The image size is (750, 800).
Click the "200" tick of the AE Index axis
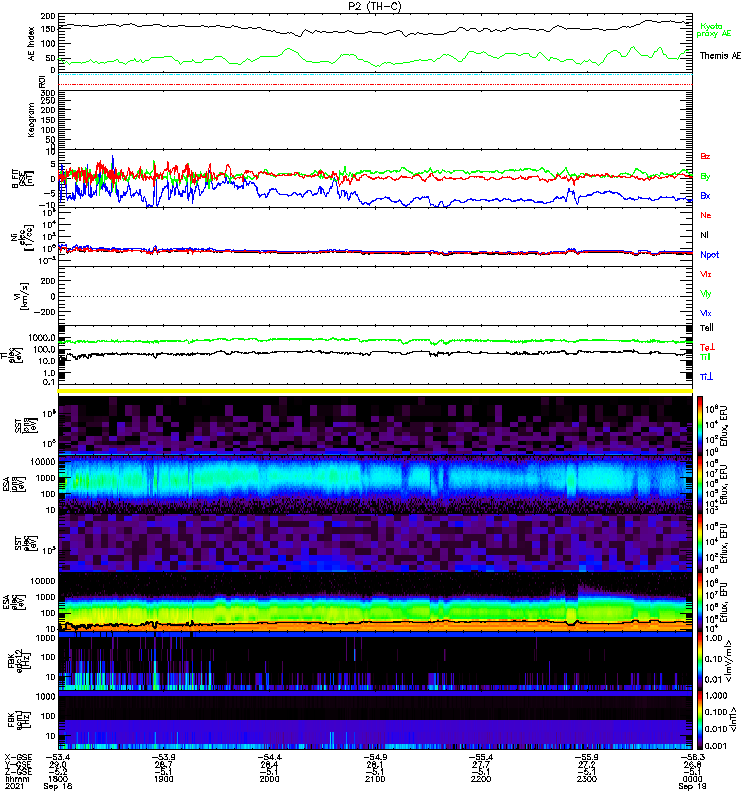pyautogui.click(x=48, y=16)
